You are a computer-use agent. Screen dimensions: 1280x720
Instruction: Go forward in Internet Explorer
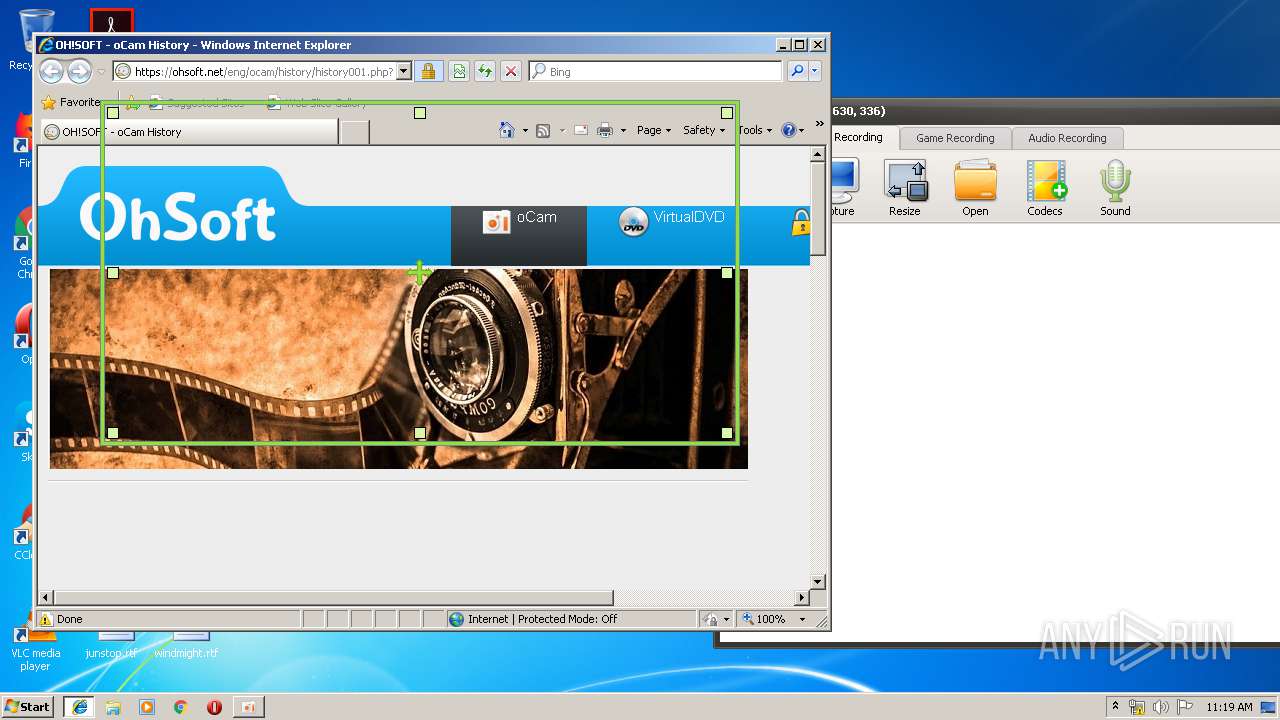point(79,71)
